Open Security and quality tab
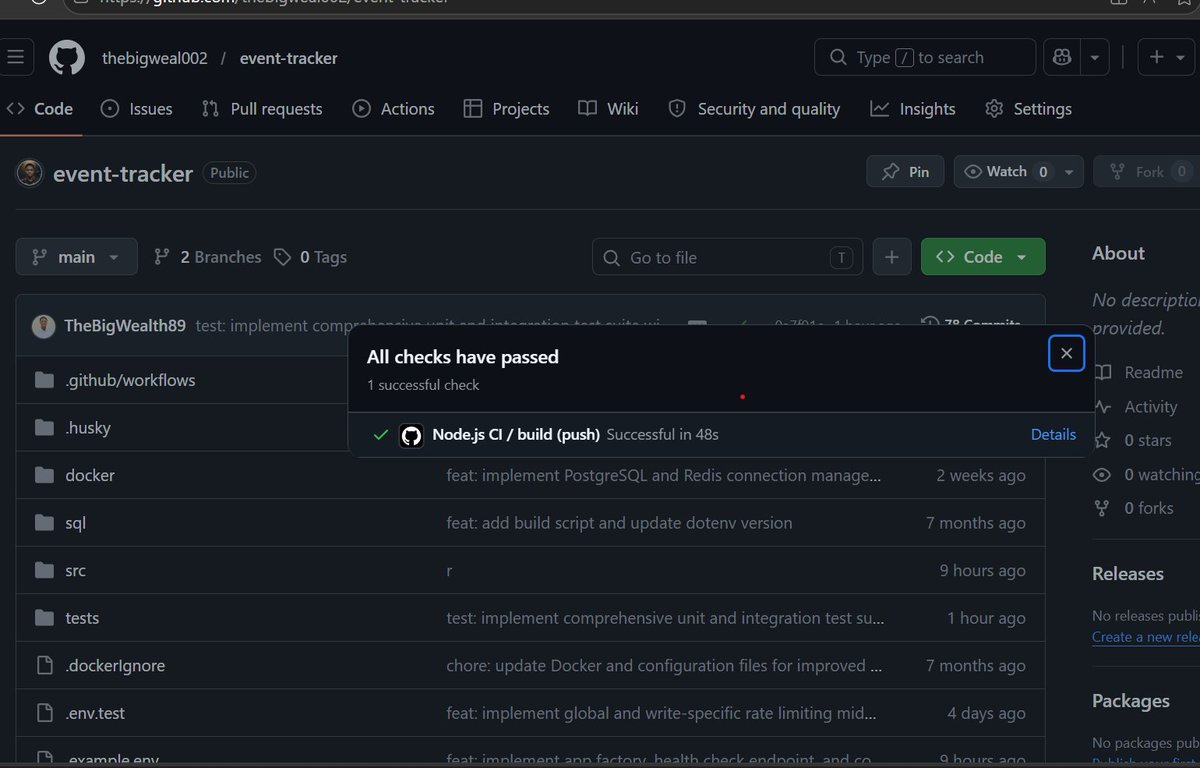This screenshot has height=768, width=1200. click(x=754, y=109)
